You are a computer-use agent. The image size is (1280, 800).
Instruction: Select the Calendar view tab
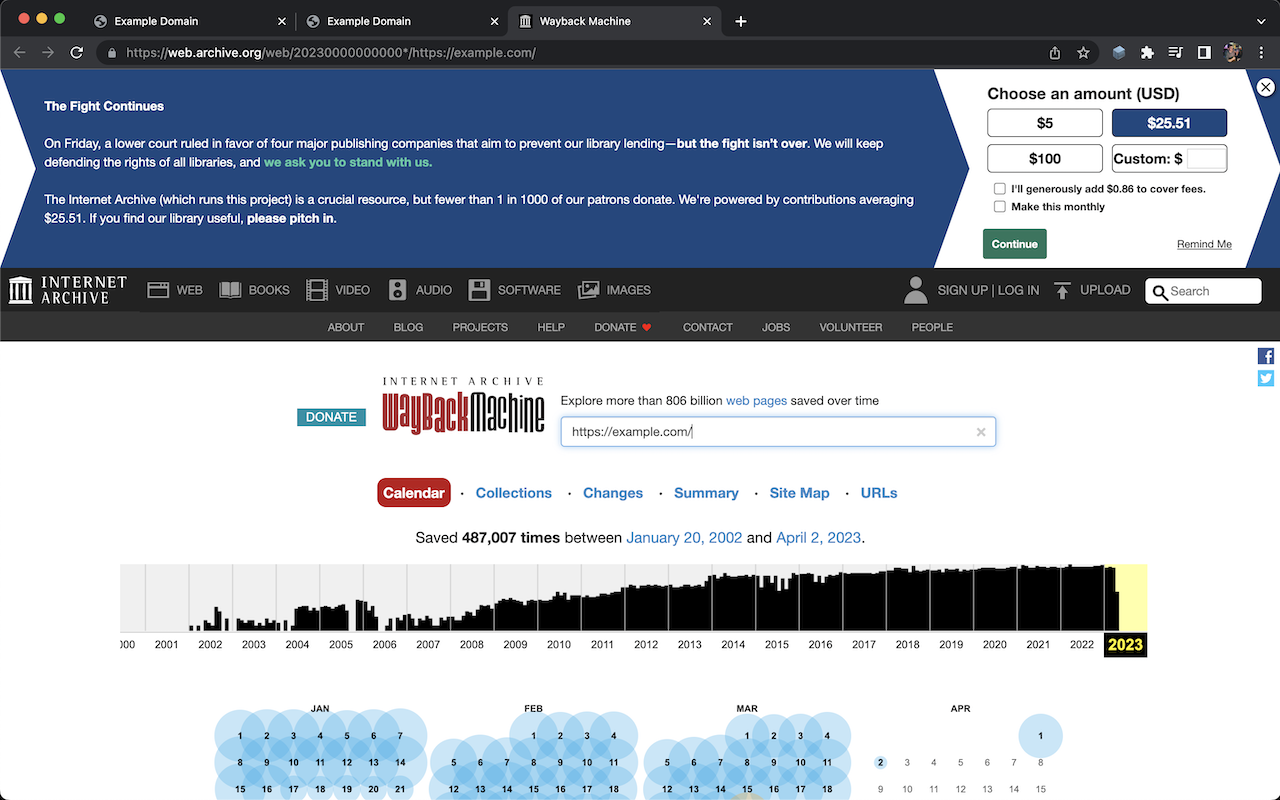tap(414, 493)
